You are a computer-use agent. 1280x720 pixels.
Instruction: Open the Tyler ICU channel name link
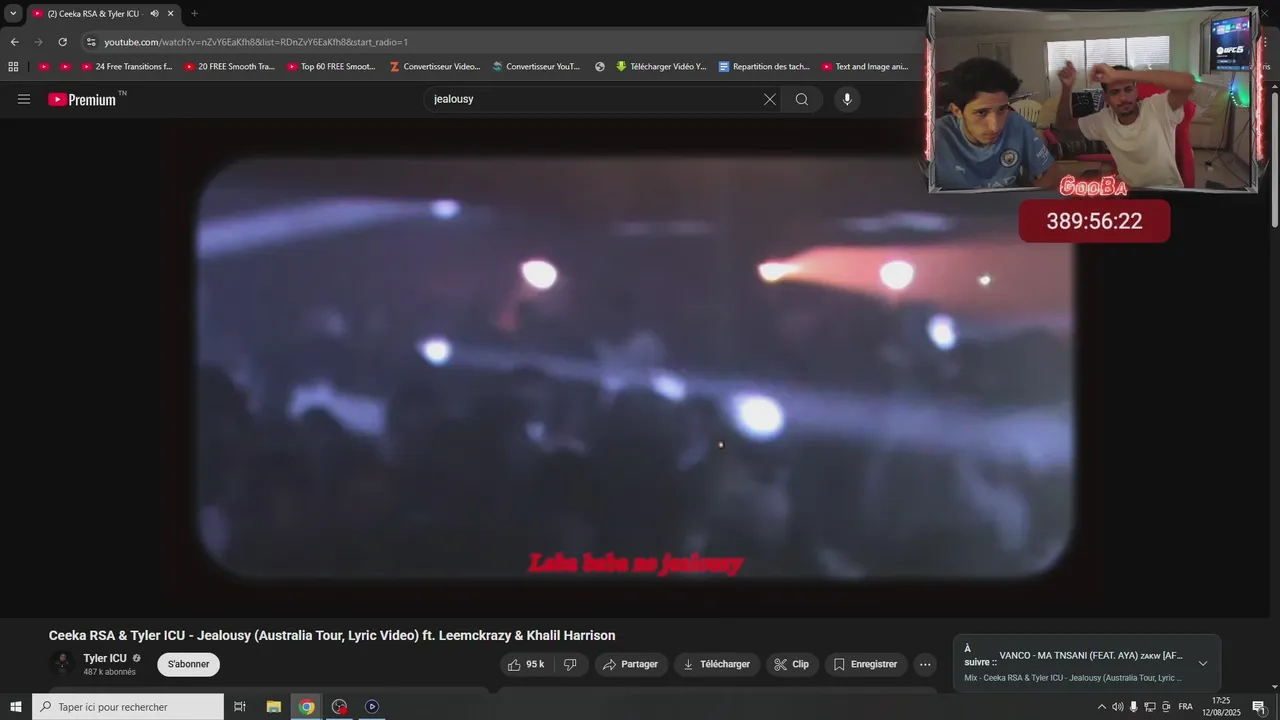pos(105,658)
